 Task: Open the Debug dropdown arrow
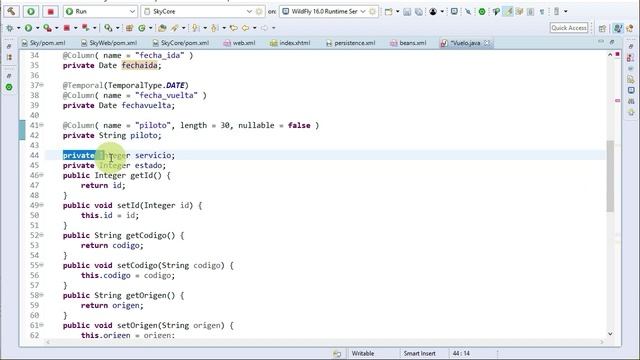pos(18,28)
